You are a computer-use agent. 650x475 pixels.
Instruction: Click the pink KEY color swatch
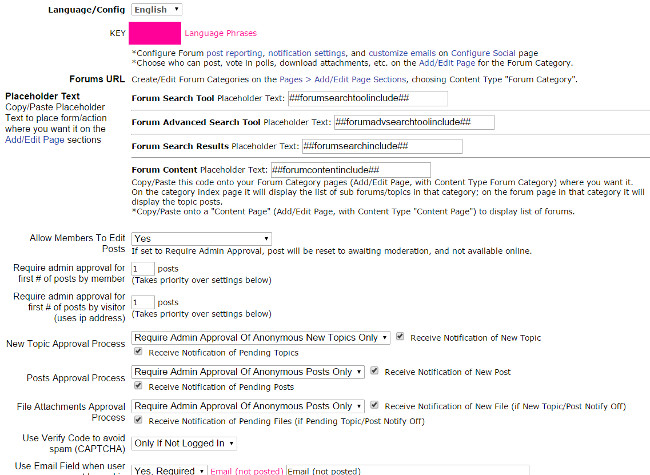(x=148, y=32)
